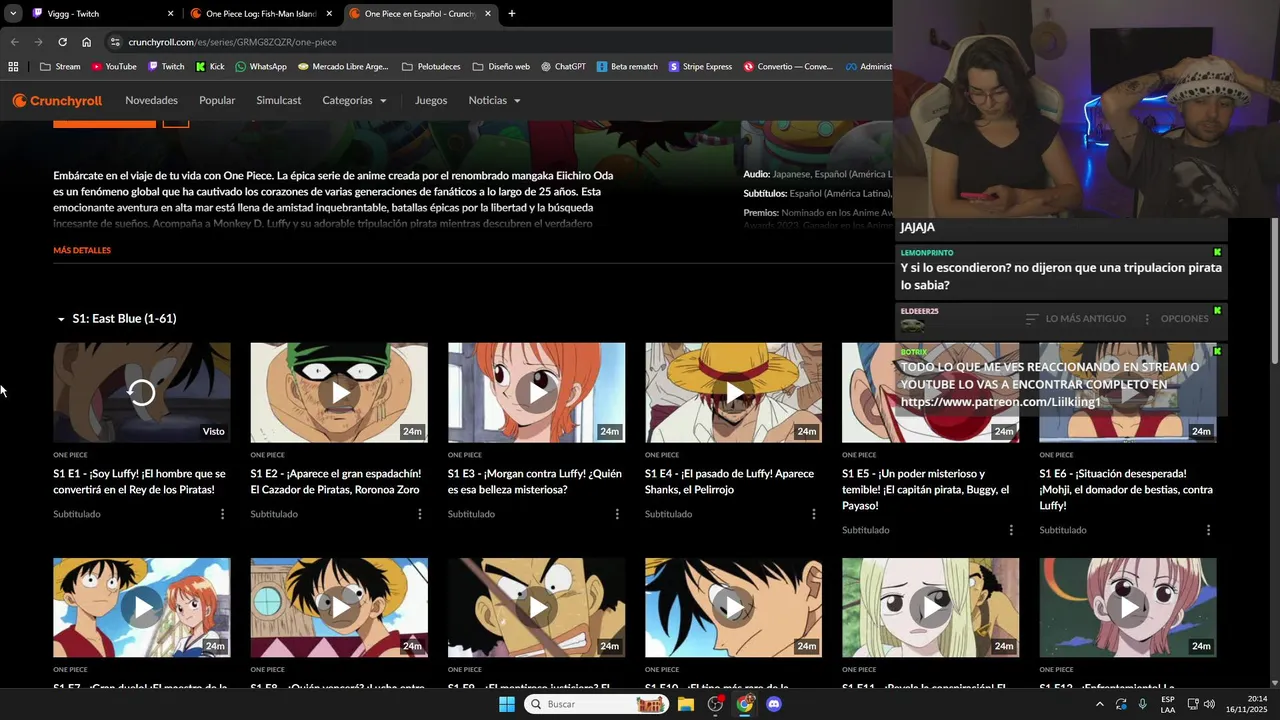Open the Stream bookmark folder
Image resolution: width=1280 pixels, height=720 pixels.
pyautogui.click(x=60, y=67)
